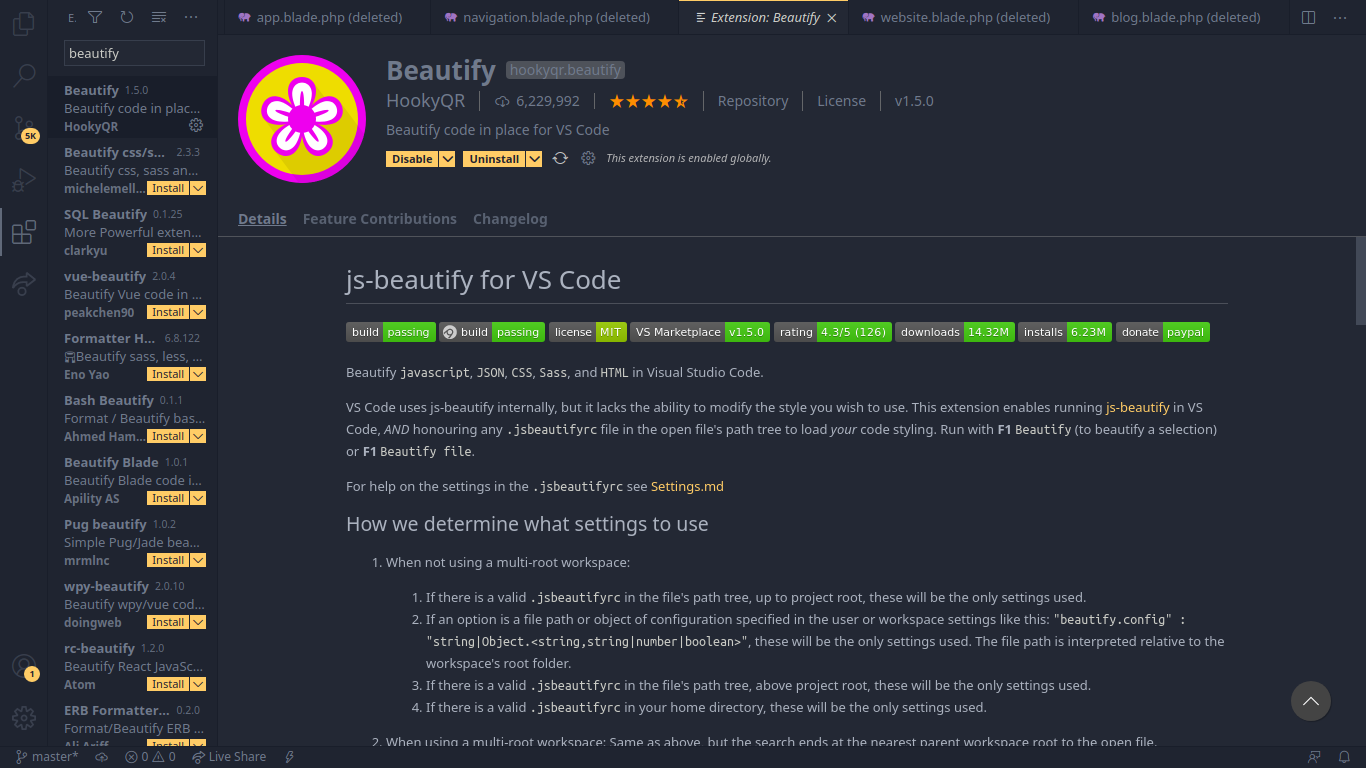Viewport: 1366px width, 768px height.
Task: Refresh the extensions list
Action: point(127,17)
